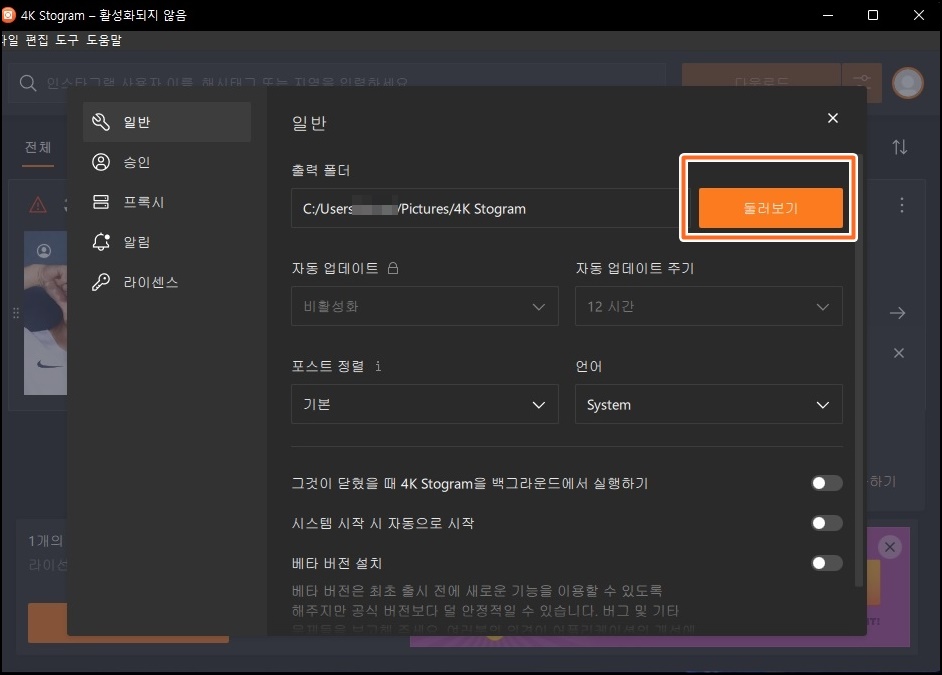Viewport: 942px width, 675px height.
Task: Open the 자동 업데이트 주기 dropdown
Action: [709, 306]
